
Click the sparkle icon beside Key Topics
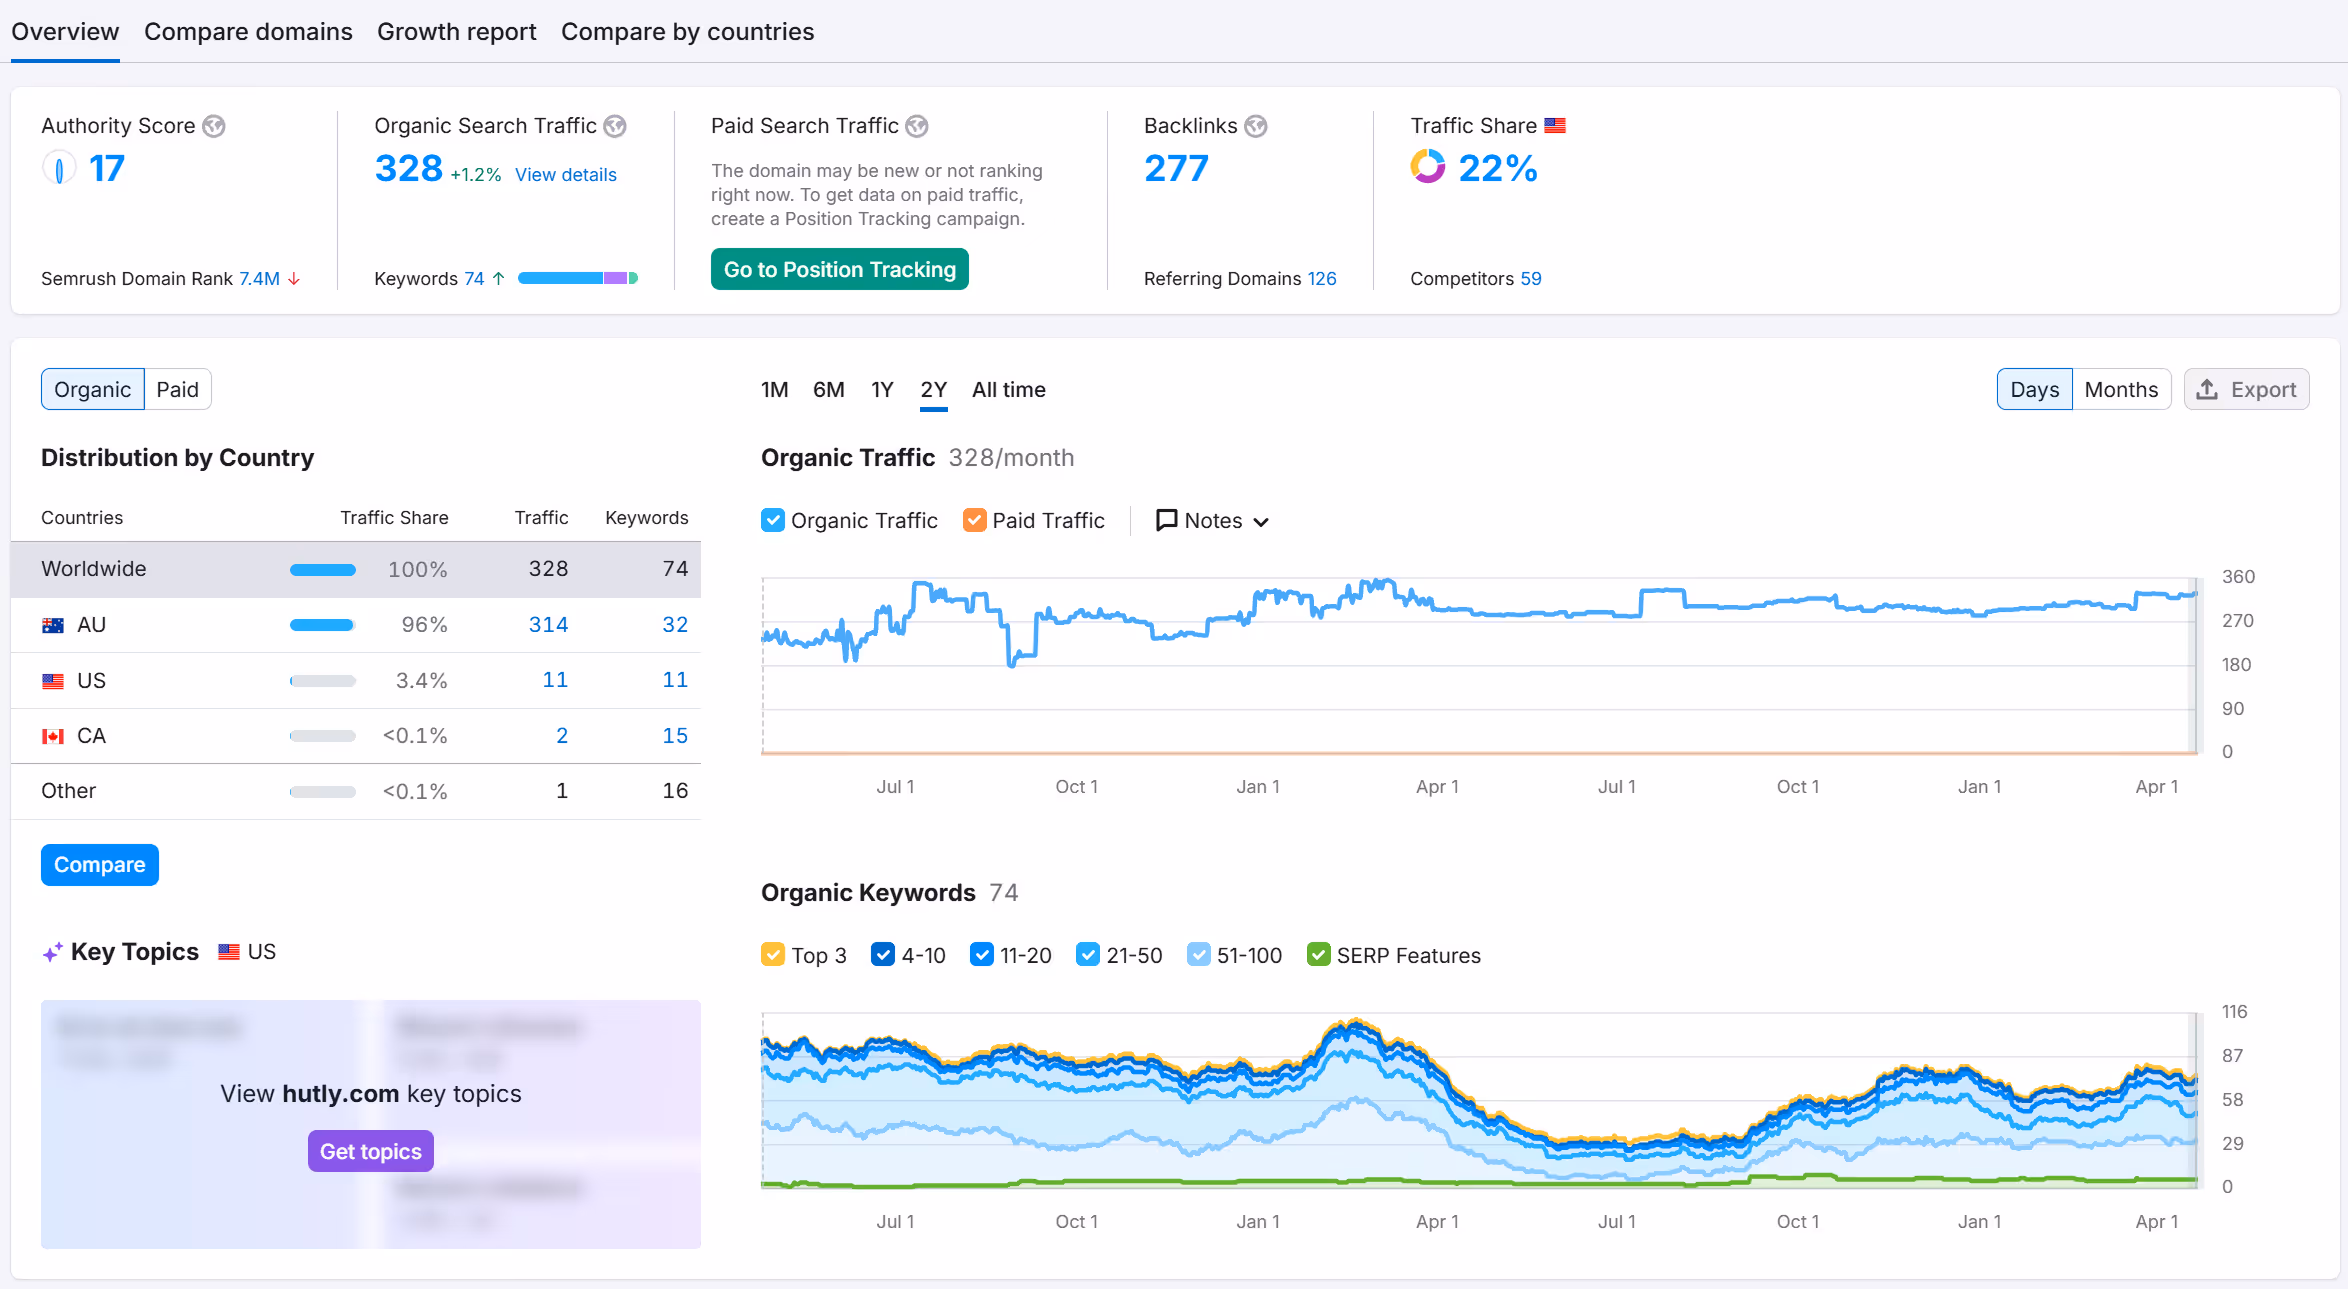click(x=53, y=952)
